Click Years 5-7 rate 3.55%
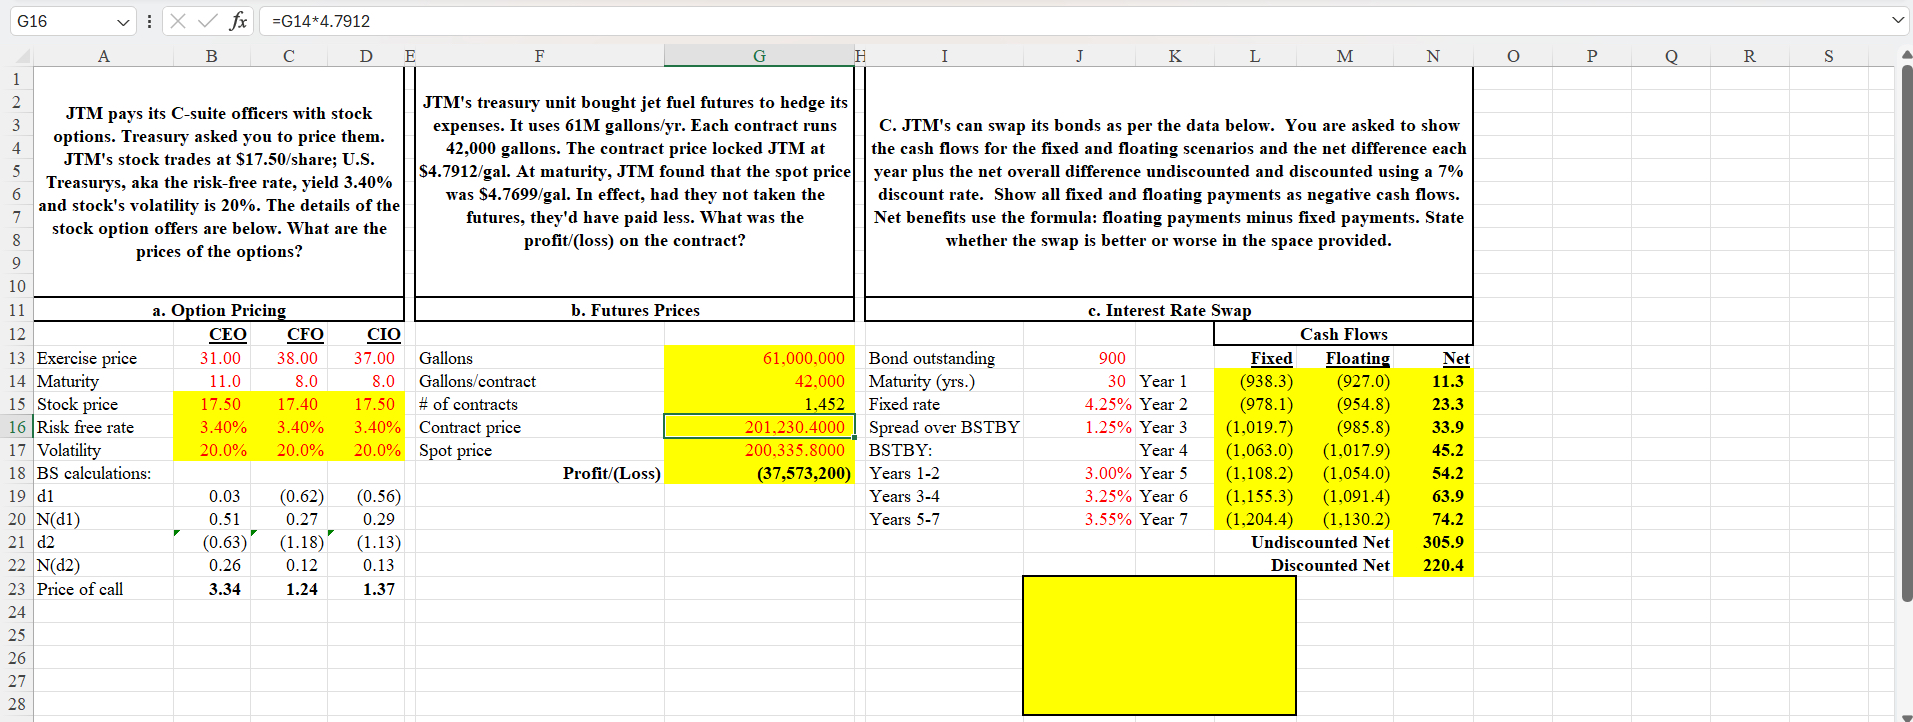This screenshot has height=722, width=1913. [1080, 519]
